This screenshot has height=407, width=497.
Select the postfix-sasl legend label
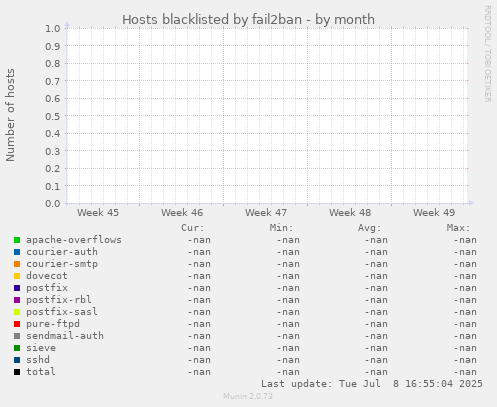(62, 312)
